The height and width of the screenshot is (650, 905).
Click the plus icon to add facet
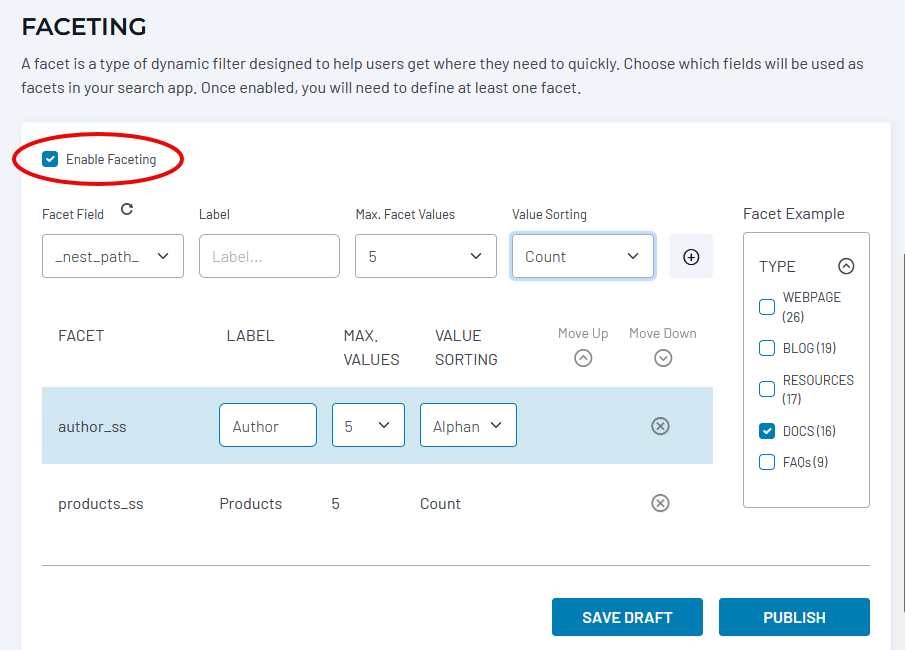(x=690, y=257)
